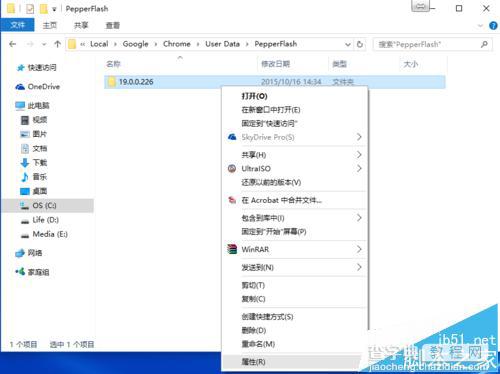Switch to the 查看 ribbon tab
This screenshot has width=500, height=374.
pos(113,25)
